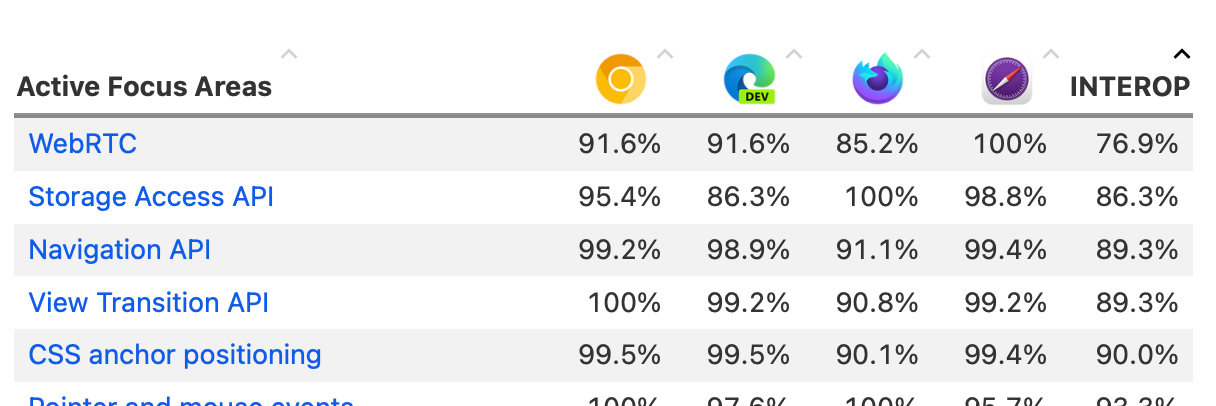Open the Navigation API link
The width and height of the screenshot is (1216, 406).
[119, 249]
